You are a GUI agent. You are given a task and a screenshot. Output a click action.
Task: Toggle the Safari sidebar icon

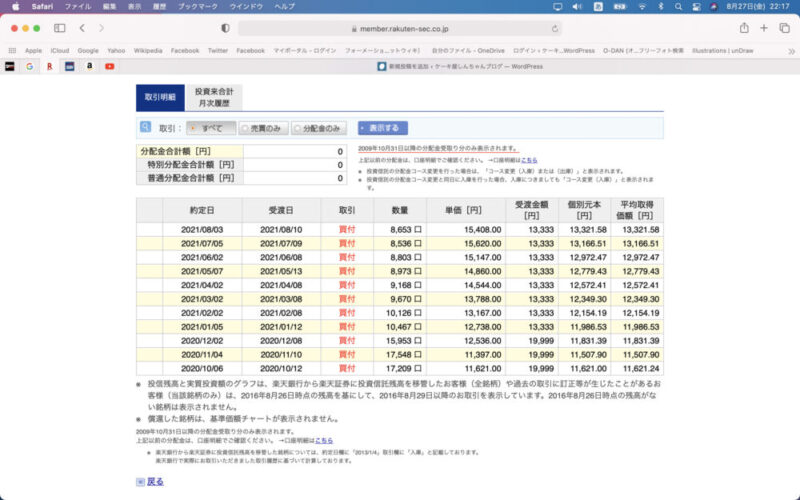coord(60,28)
